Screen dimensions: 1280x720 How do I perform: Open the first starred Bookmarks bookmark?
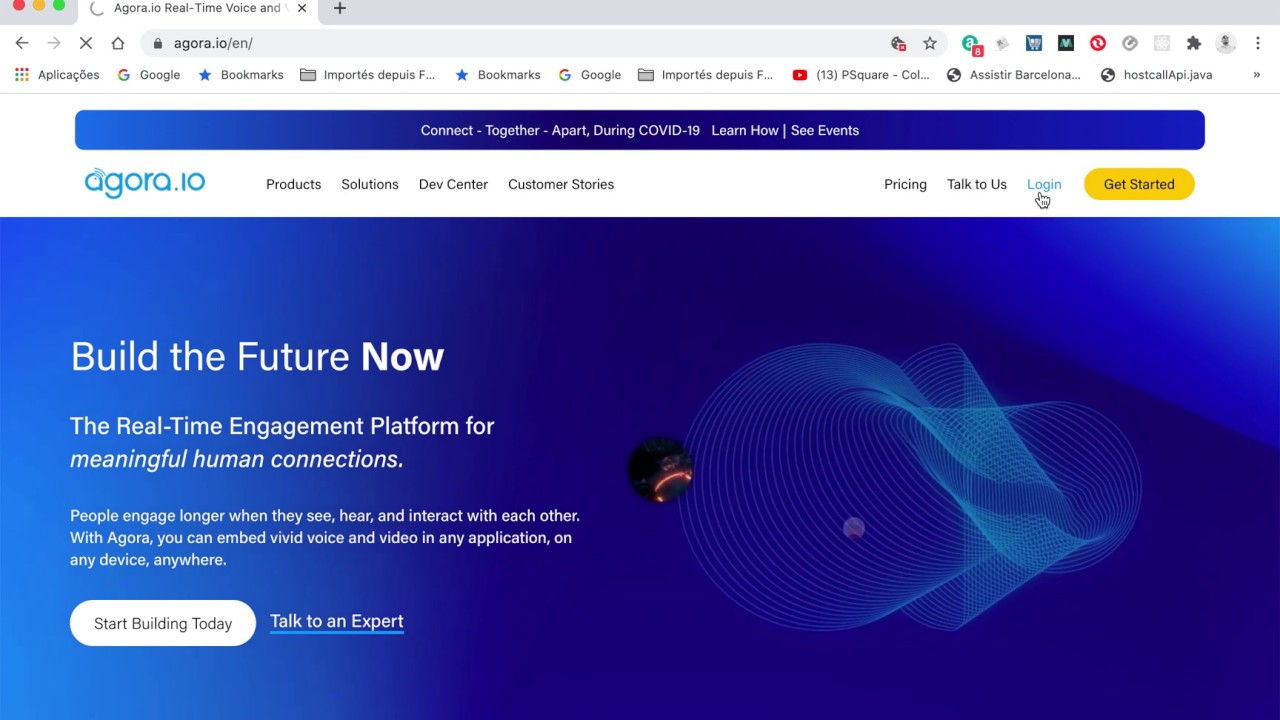(x=241, y=75)
